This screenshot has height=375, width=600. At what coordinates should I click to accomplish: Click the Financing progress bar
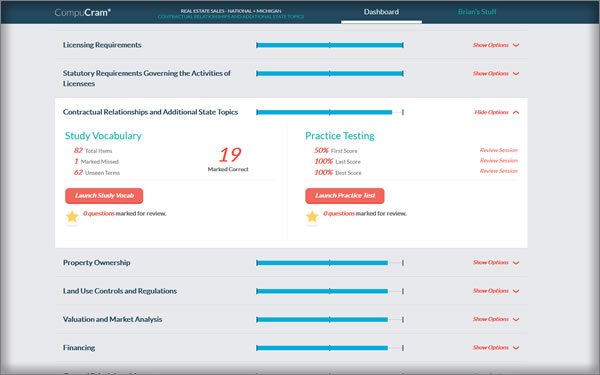[329, 348]
